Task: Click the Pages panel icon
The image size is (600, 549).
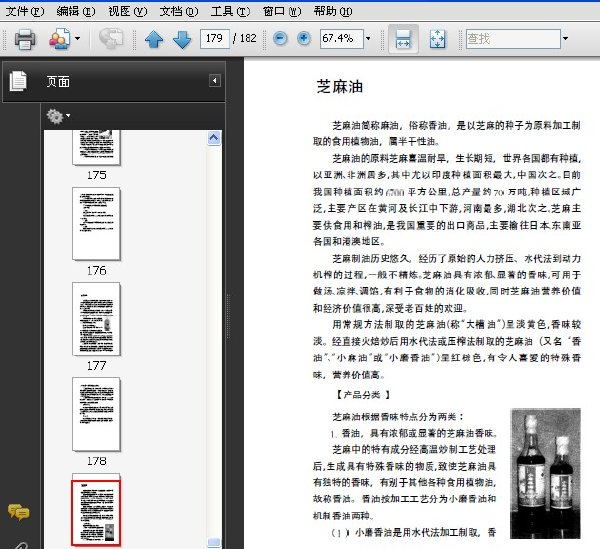Action: point(18,81)
